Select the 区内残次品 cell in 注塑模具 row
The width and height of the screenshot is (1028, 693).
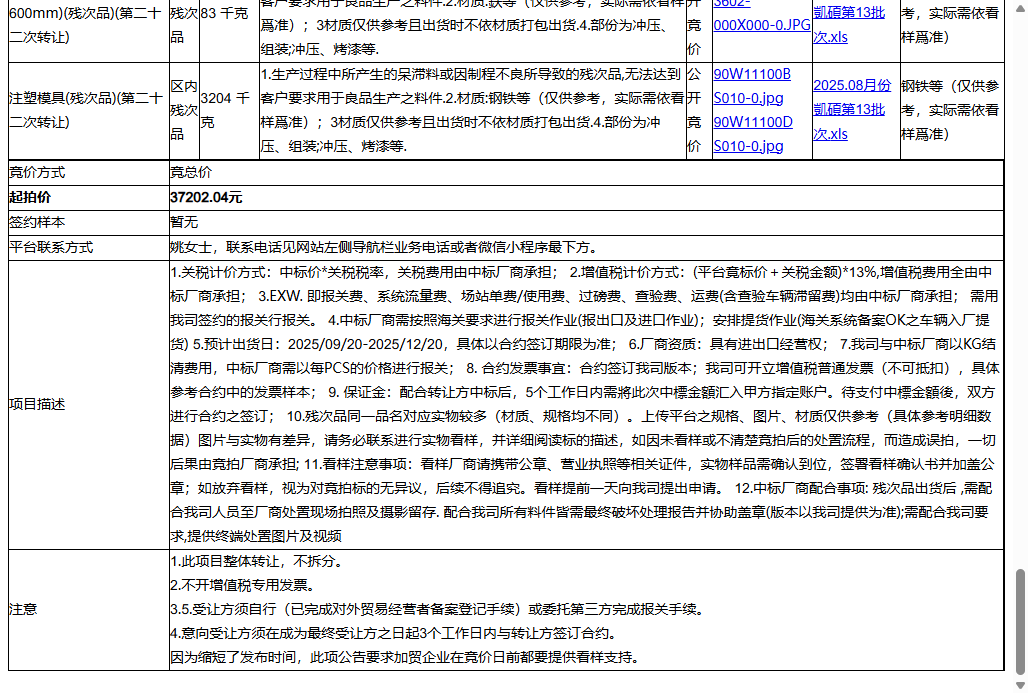pyautogui.click(x=184, y=110)
